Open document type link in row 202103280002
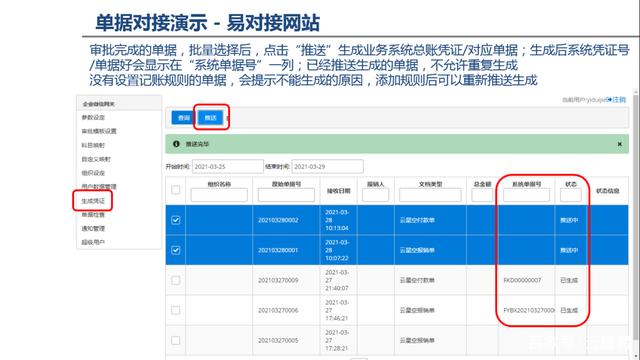The width and height of the screenshot is (640, 360). click(417, 220)
